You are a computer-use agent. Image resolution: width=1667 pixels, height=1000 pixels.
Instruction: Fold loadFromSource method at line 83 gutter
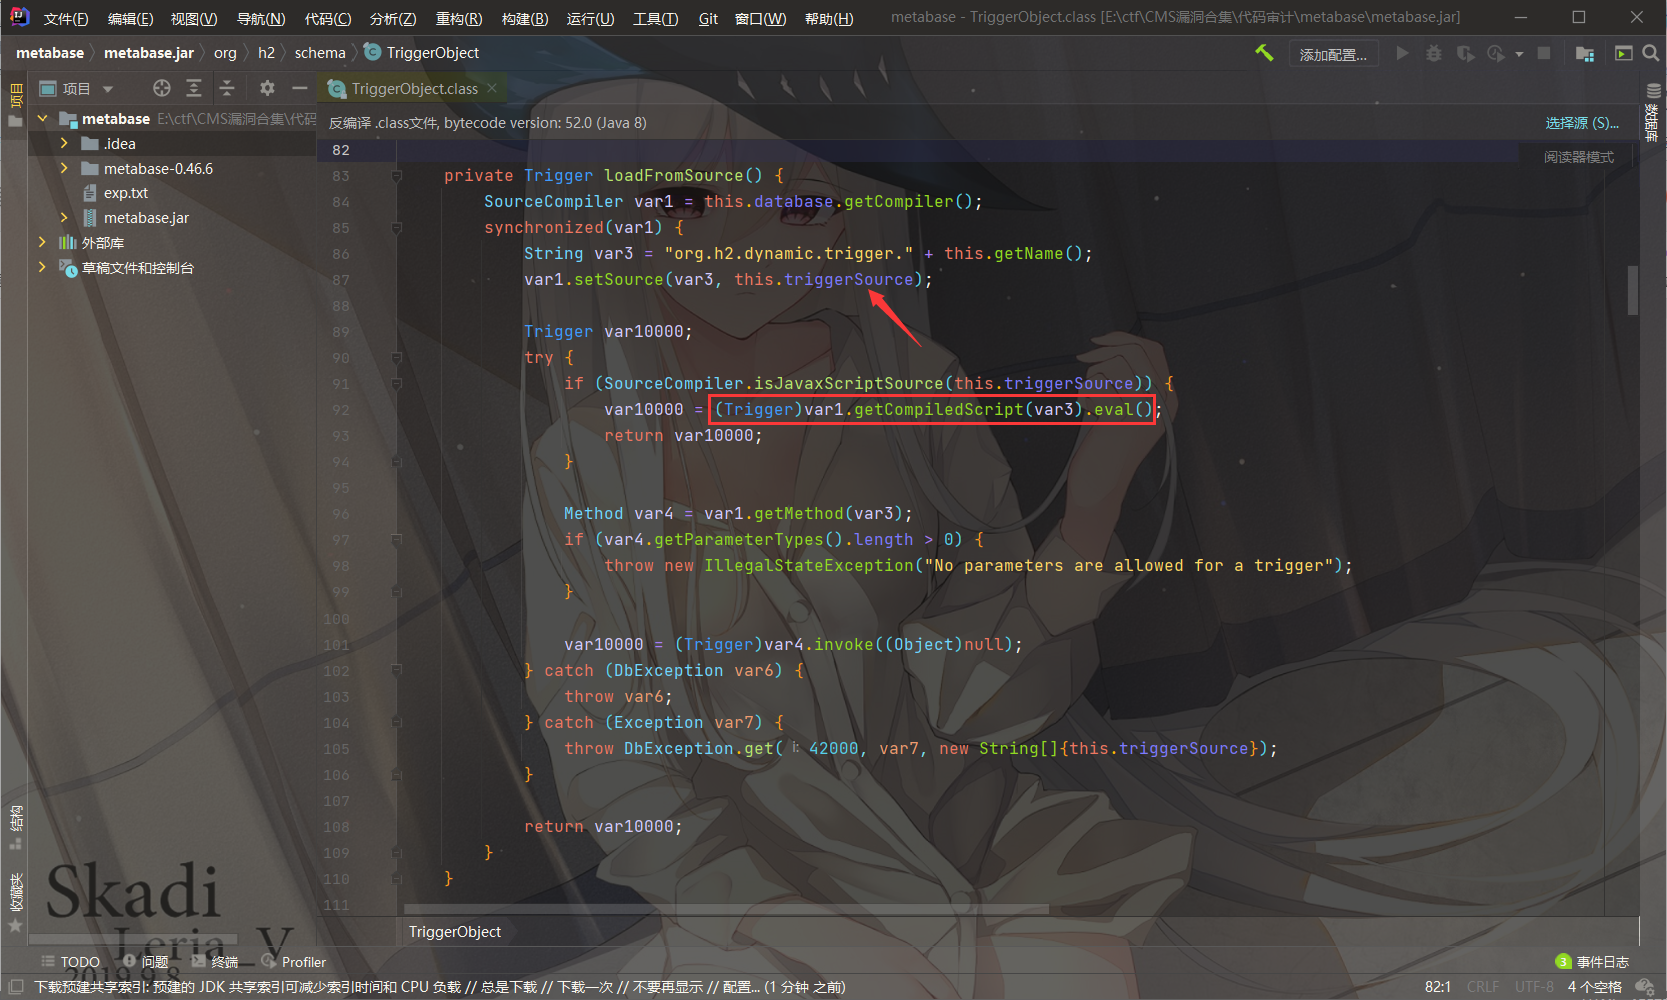tap(396, 176)
